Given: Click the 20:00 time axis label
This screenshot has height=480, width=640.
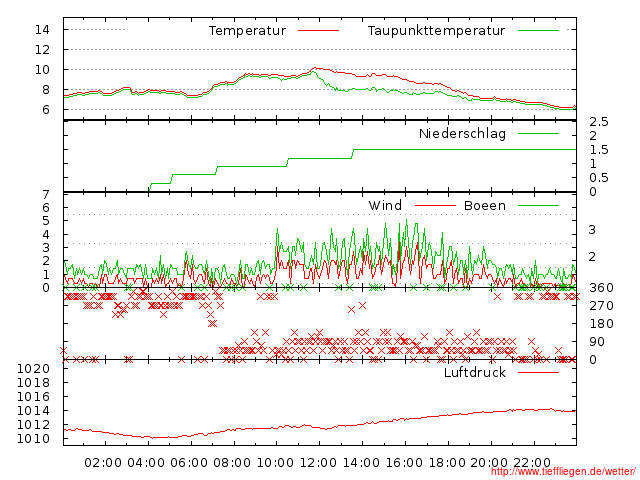Looking at the screenshot, I should point(489,463).
